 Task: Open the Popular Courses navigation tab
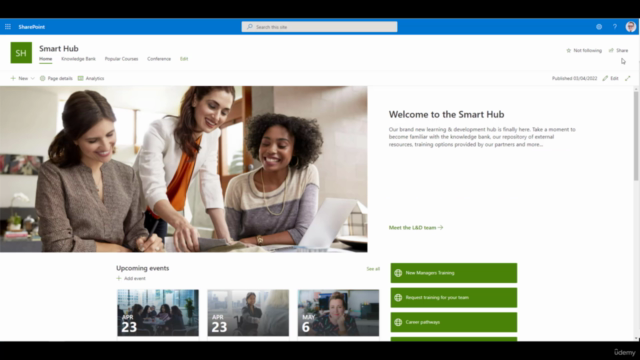(x=121, y=59)
